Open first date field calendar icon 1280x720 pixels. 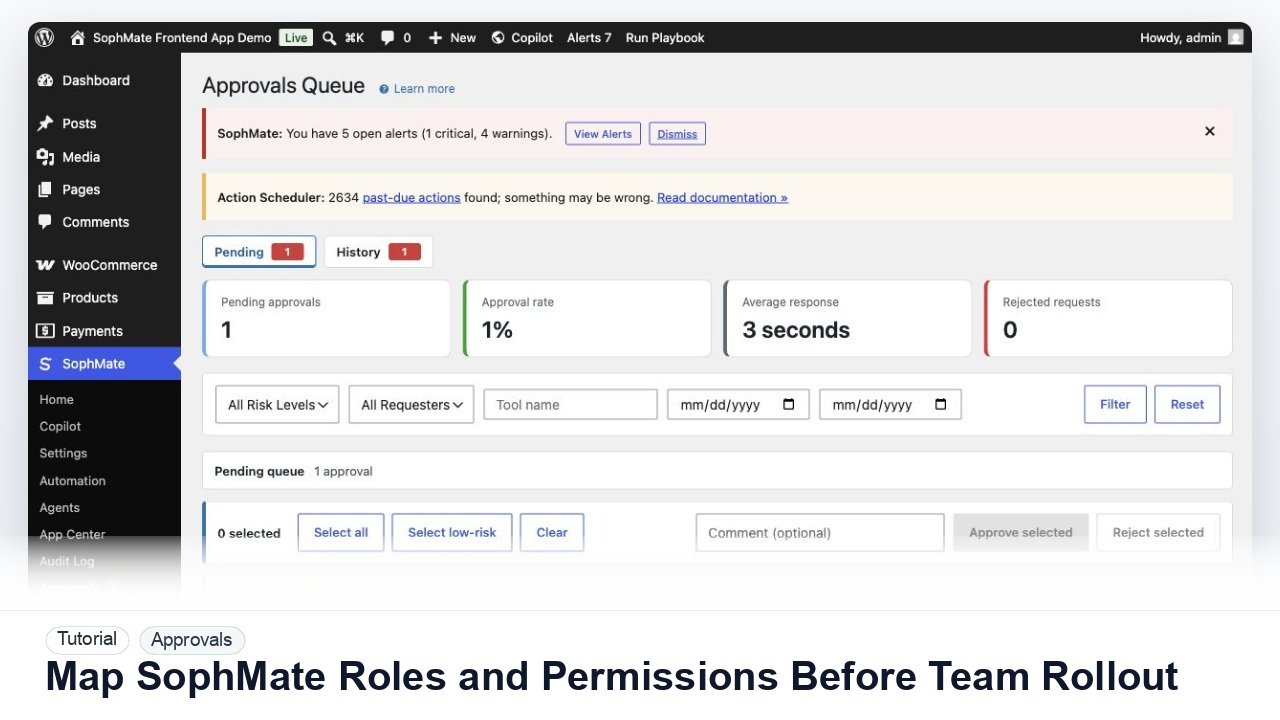pos(789,404)
